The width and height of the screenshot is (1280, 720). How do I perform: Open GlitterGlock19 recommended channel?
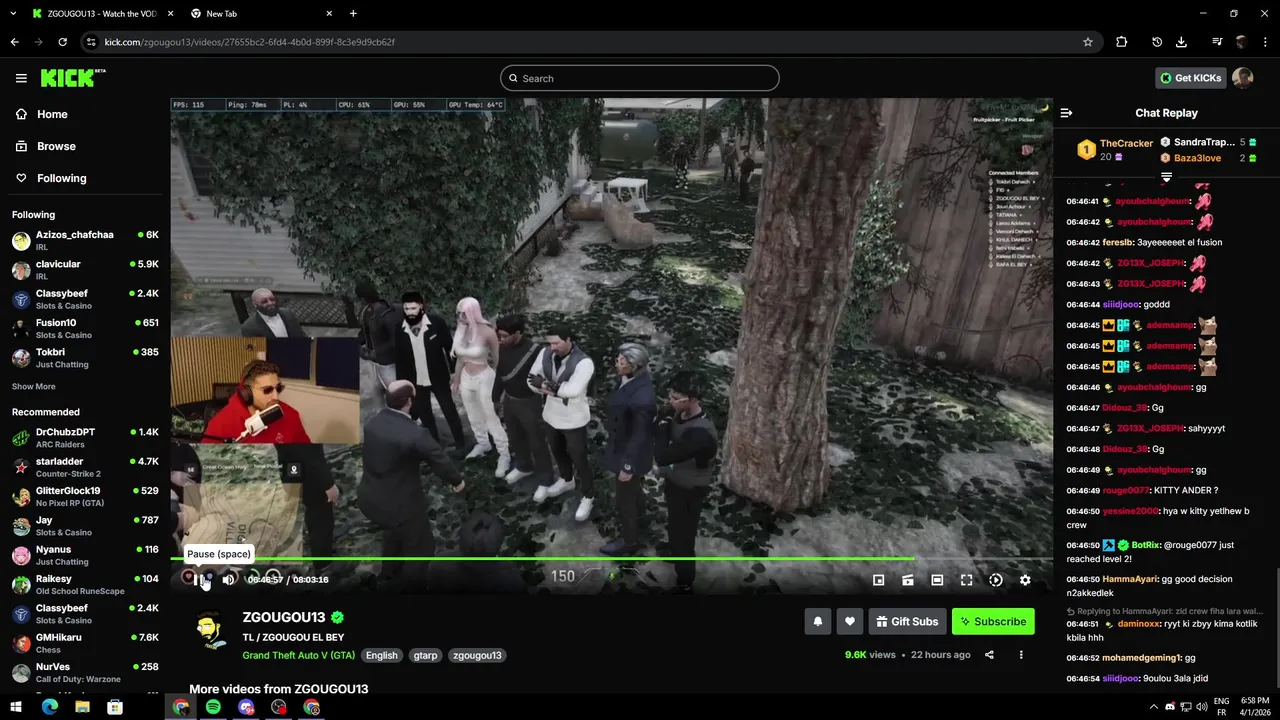click(x=85, y=497)
